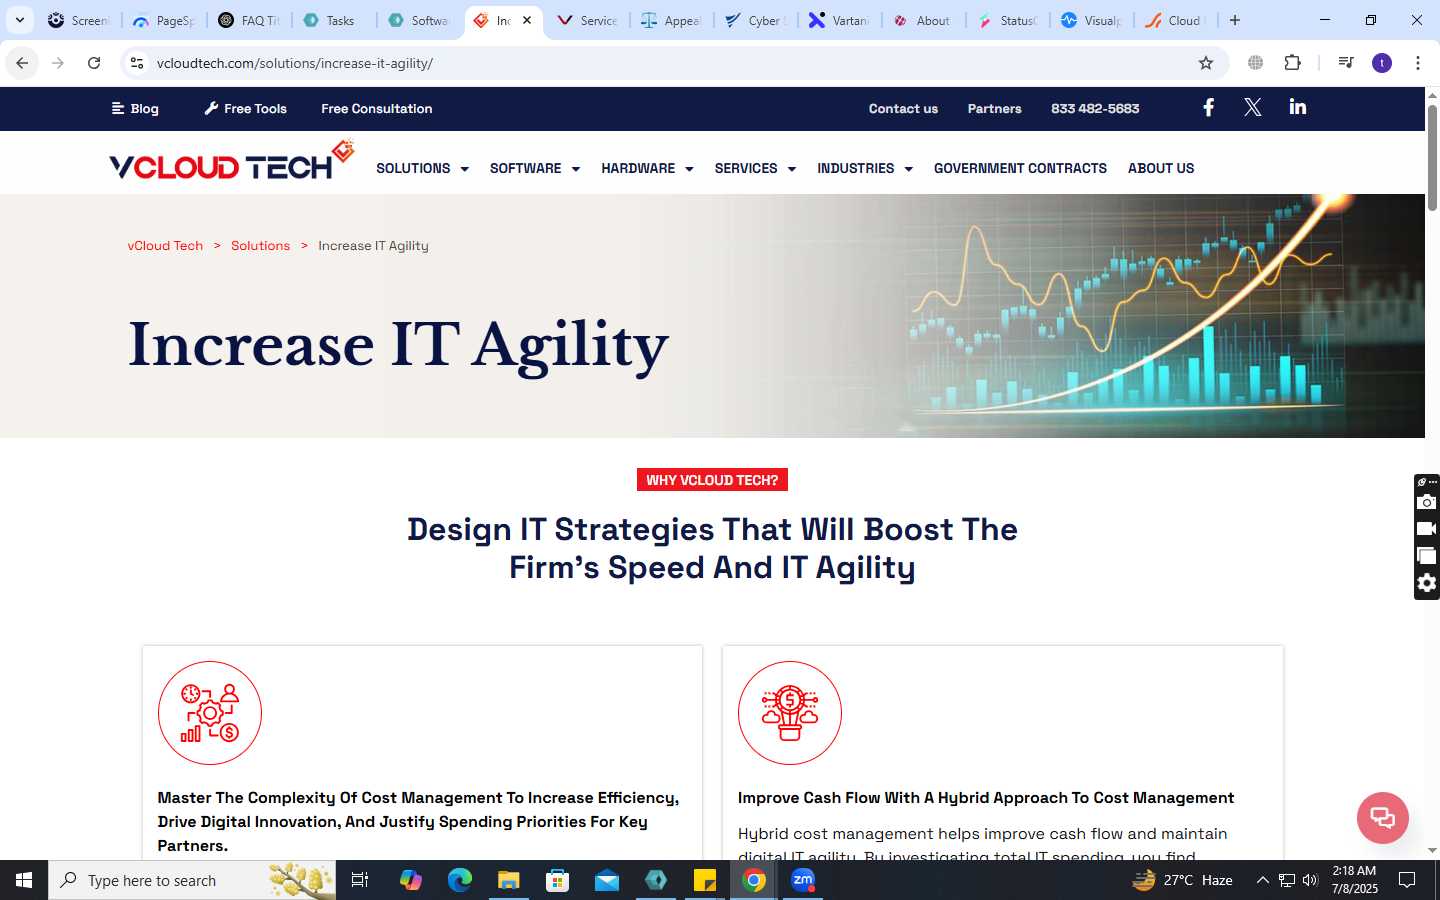Open a new browser tab
This screenshot has width=1440, height=900.
click(x=1235, y=20)
